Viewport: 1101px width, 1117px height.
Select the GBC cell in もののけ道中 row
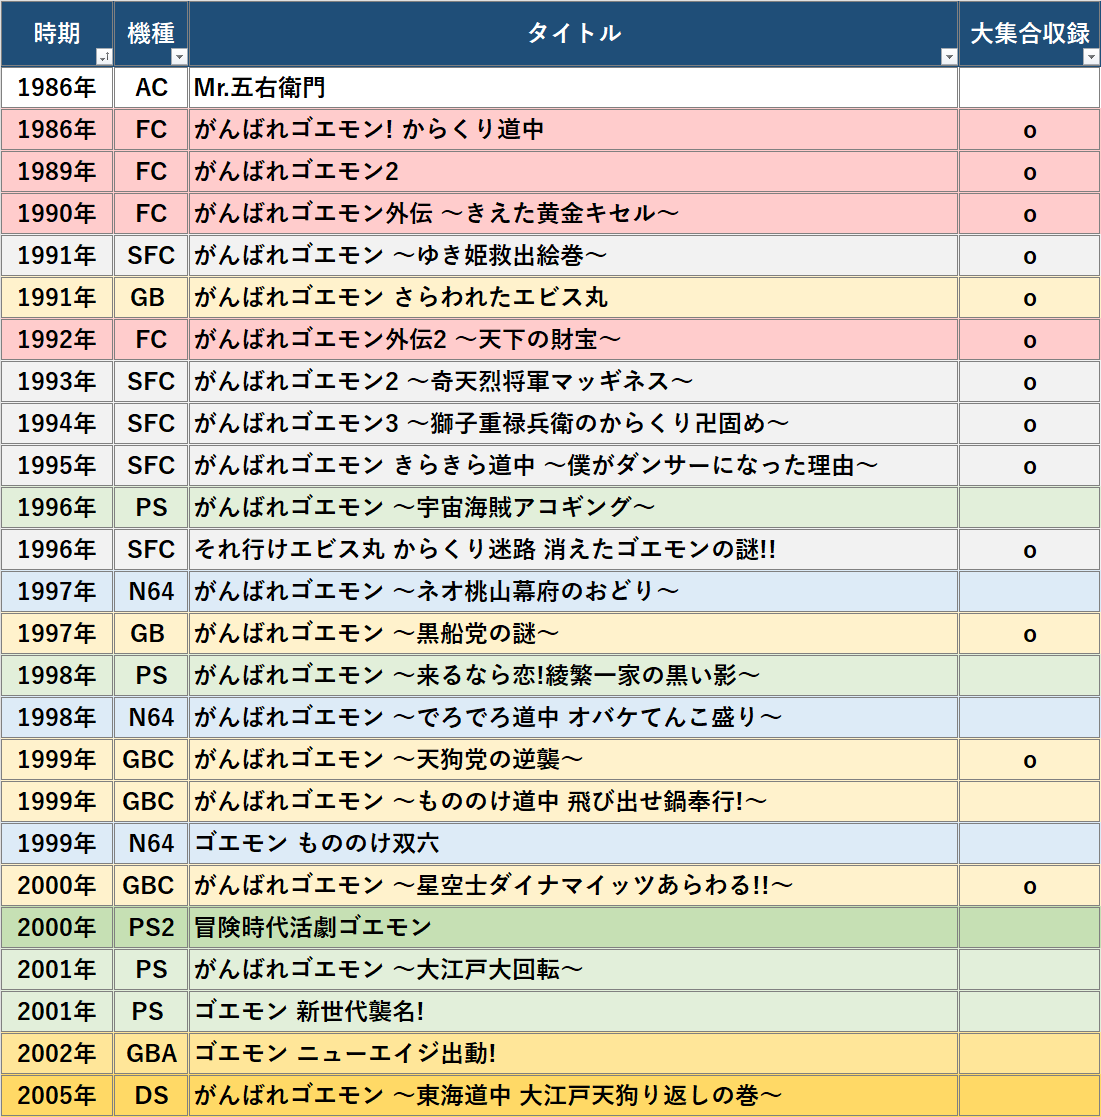(151, 802)
